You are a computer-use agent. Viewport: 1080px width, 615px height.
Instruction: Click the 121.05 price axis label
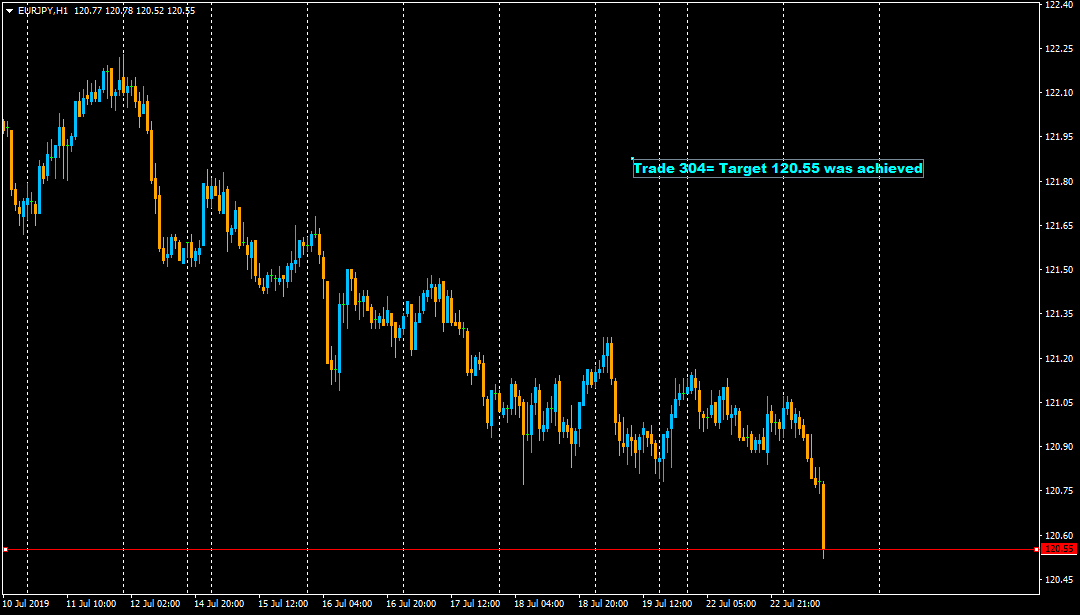coord(1059,403)
